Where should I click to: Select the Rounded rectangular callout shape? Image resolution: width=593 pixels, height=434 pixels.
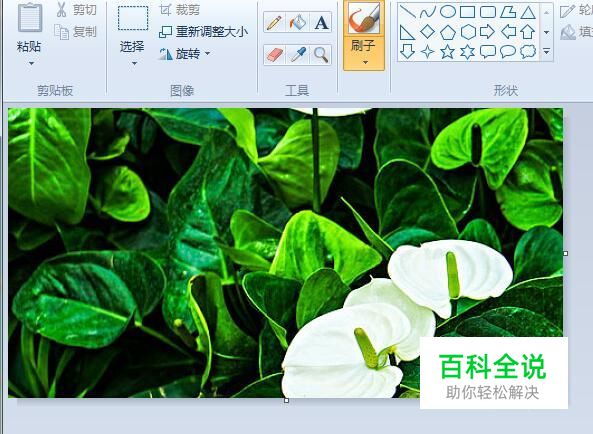point(488,51)
